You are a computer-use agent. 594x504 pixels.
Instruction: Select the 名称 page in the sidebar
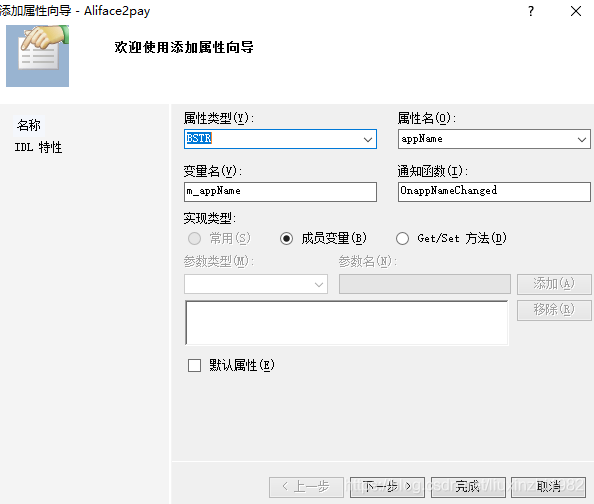29,125
